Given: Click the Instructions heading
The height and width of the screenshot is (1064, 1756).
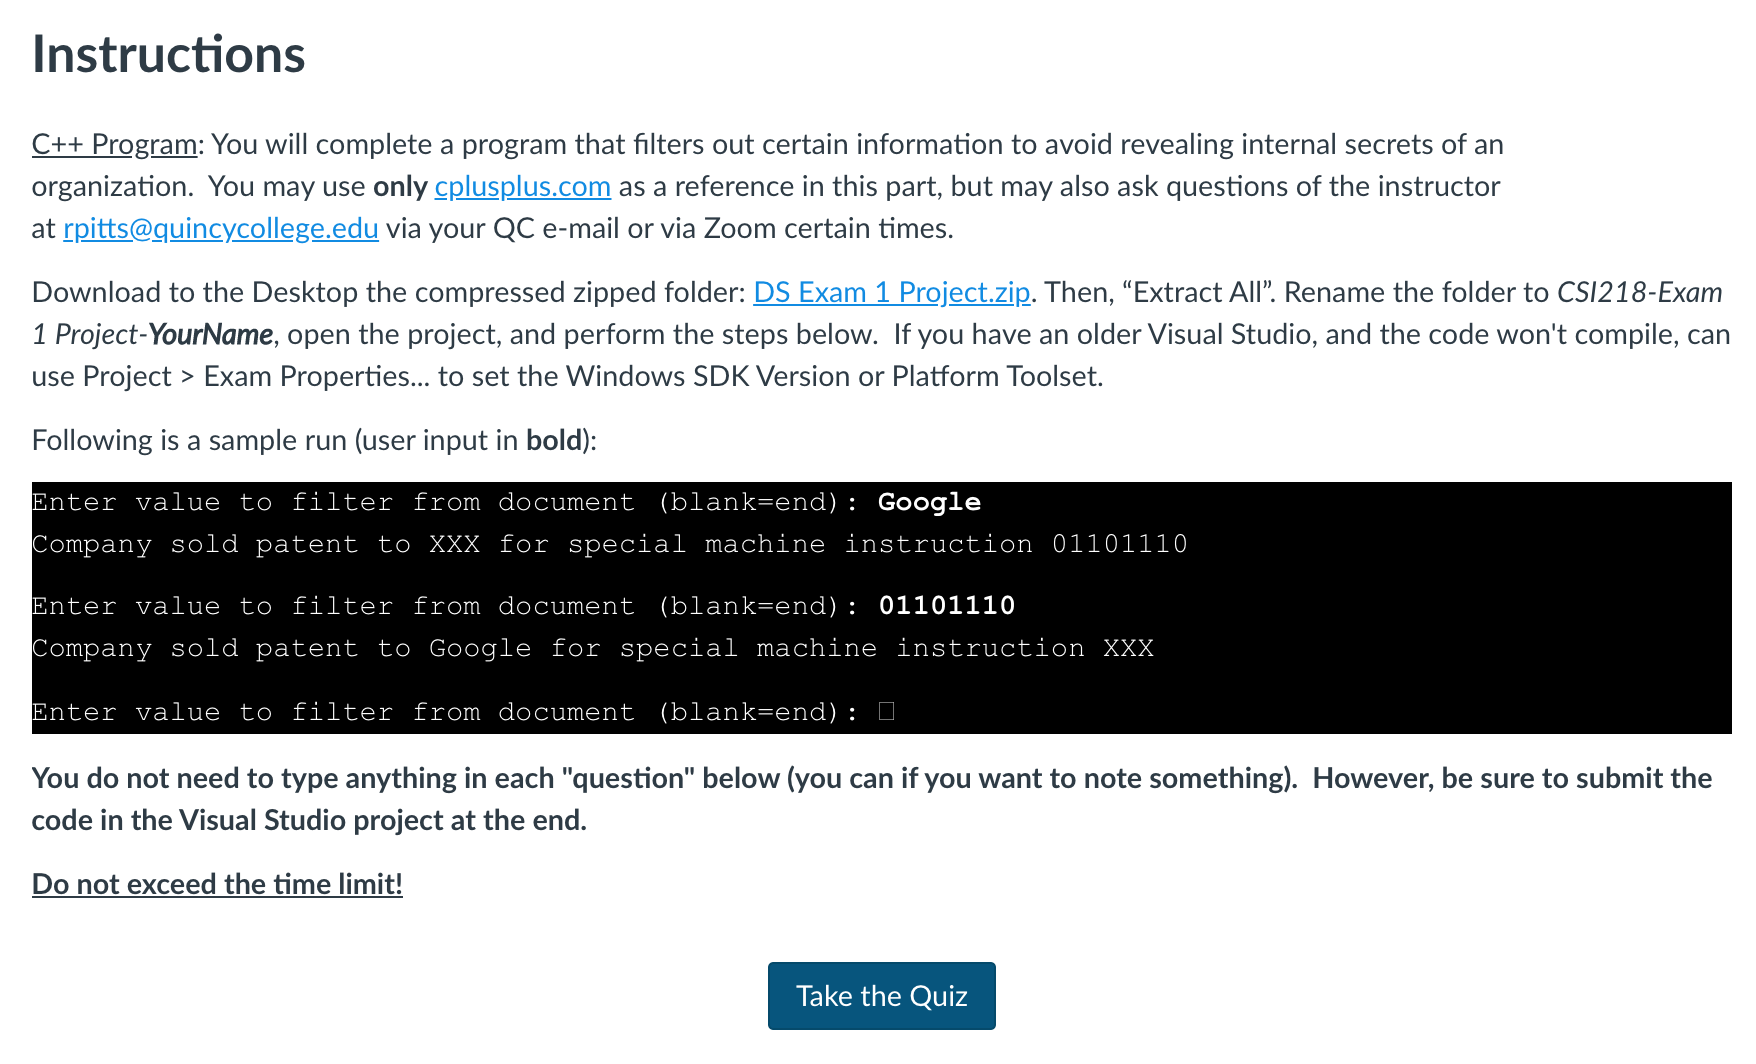Looking at the screenshot, I should pyautogui.click(x=168, y=54).
